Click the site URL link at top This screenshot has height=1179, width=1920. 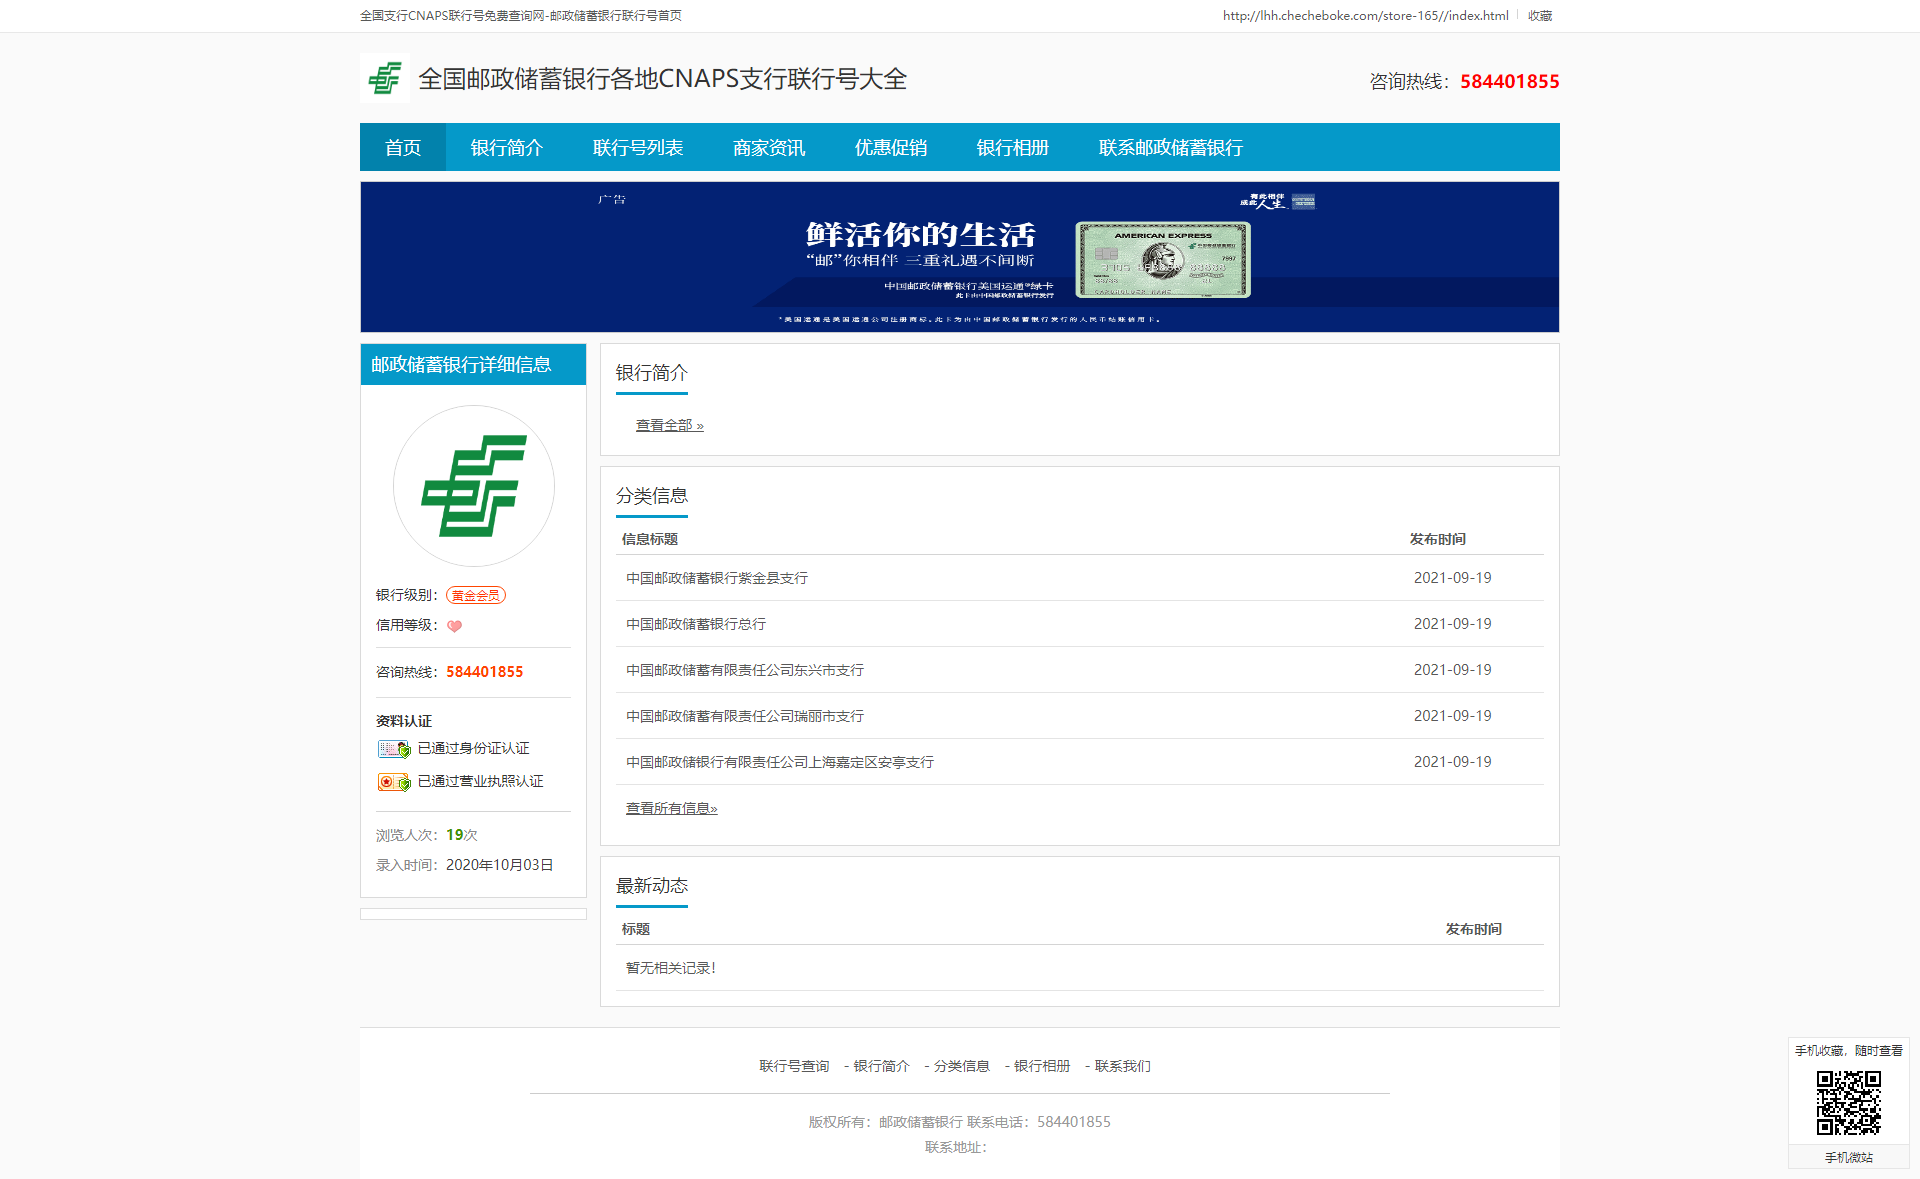click(1366, 15)
